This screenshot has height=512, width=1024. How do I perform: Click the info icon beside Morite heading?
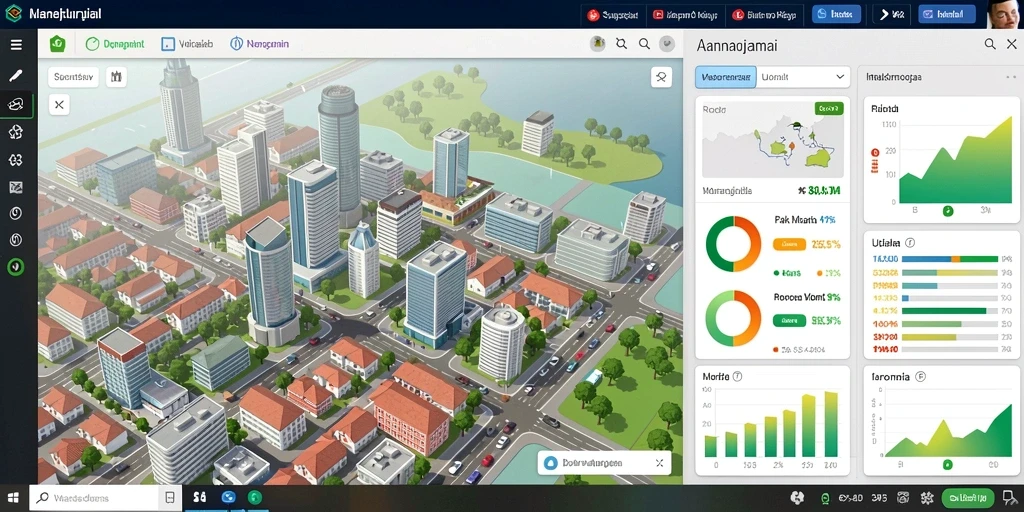pyautogui.click(x=737, y=376)
